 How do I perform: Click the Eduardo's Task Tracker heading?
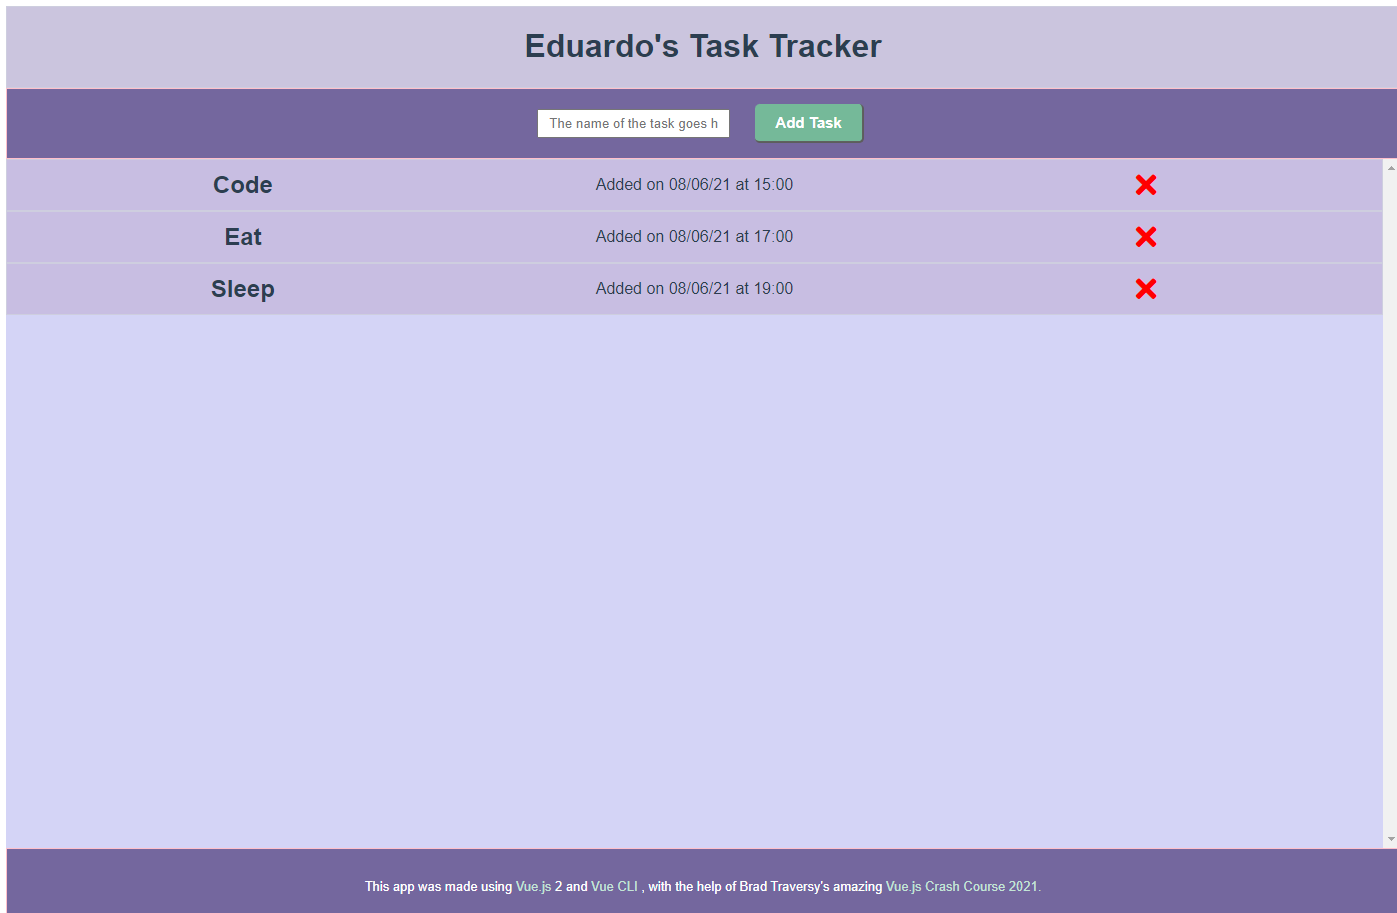pos(701,45)
